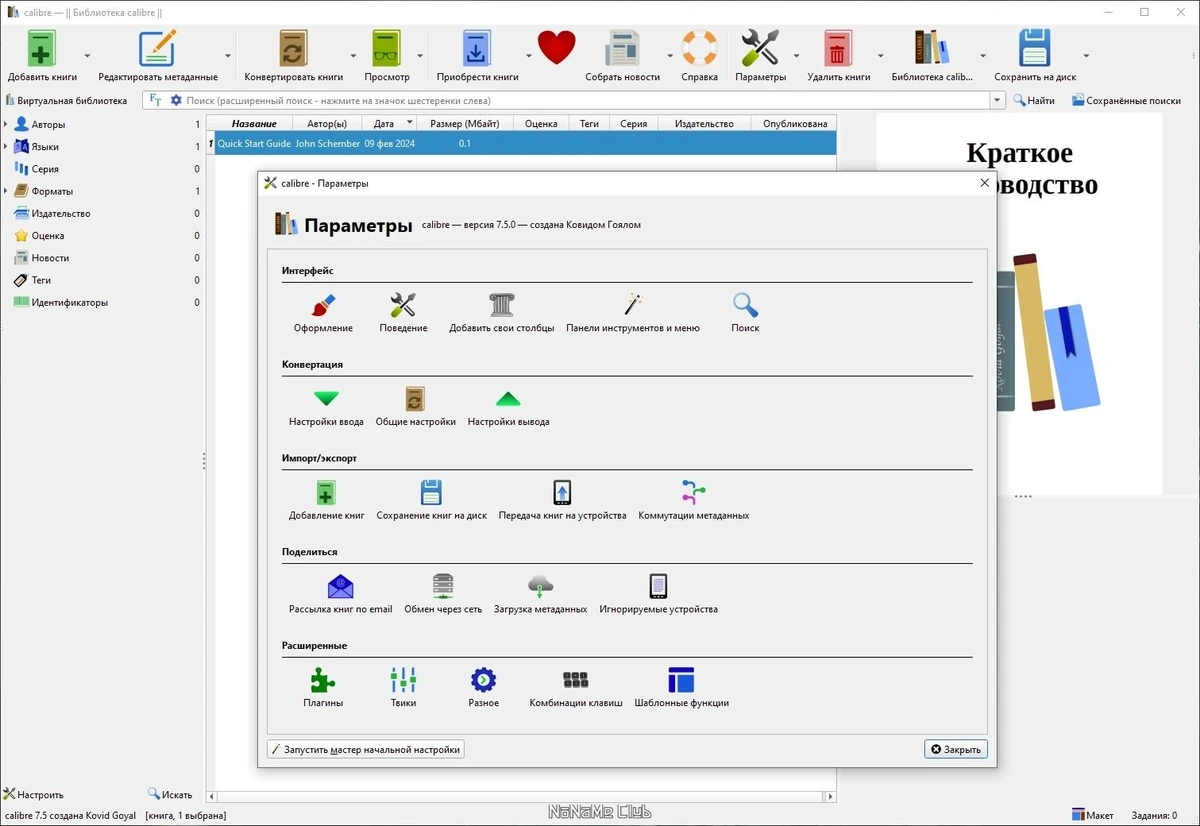The width and height of the screenshot is (1200, 826).
Task: Toggle the Макет layout button
Action: pos(1093,815)
